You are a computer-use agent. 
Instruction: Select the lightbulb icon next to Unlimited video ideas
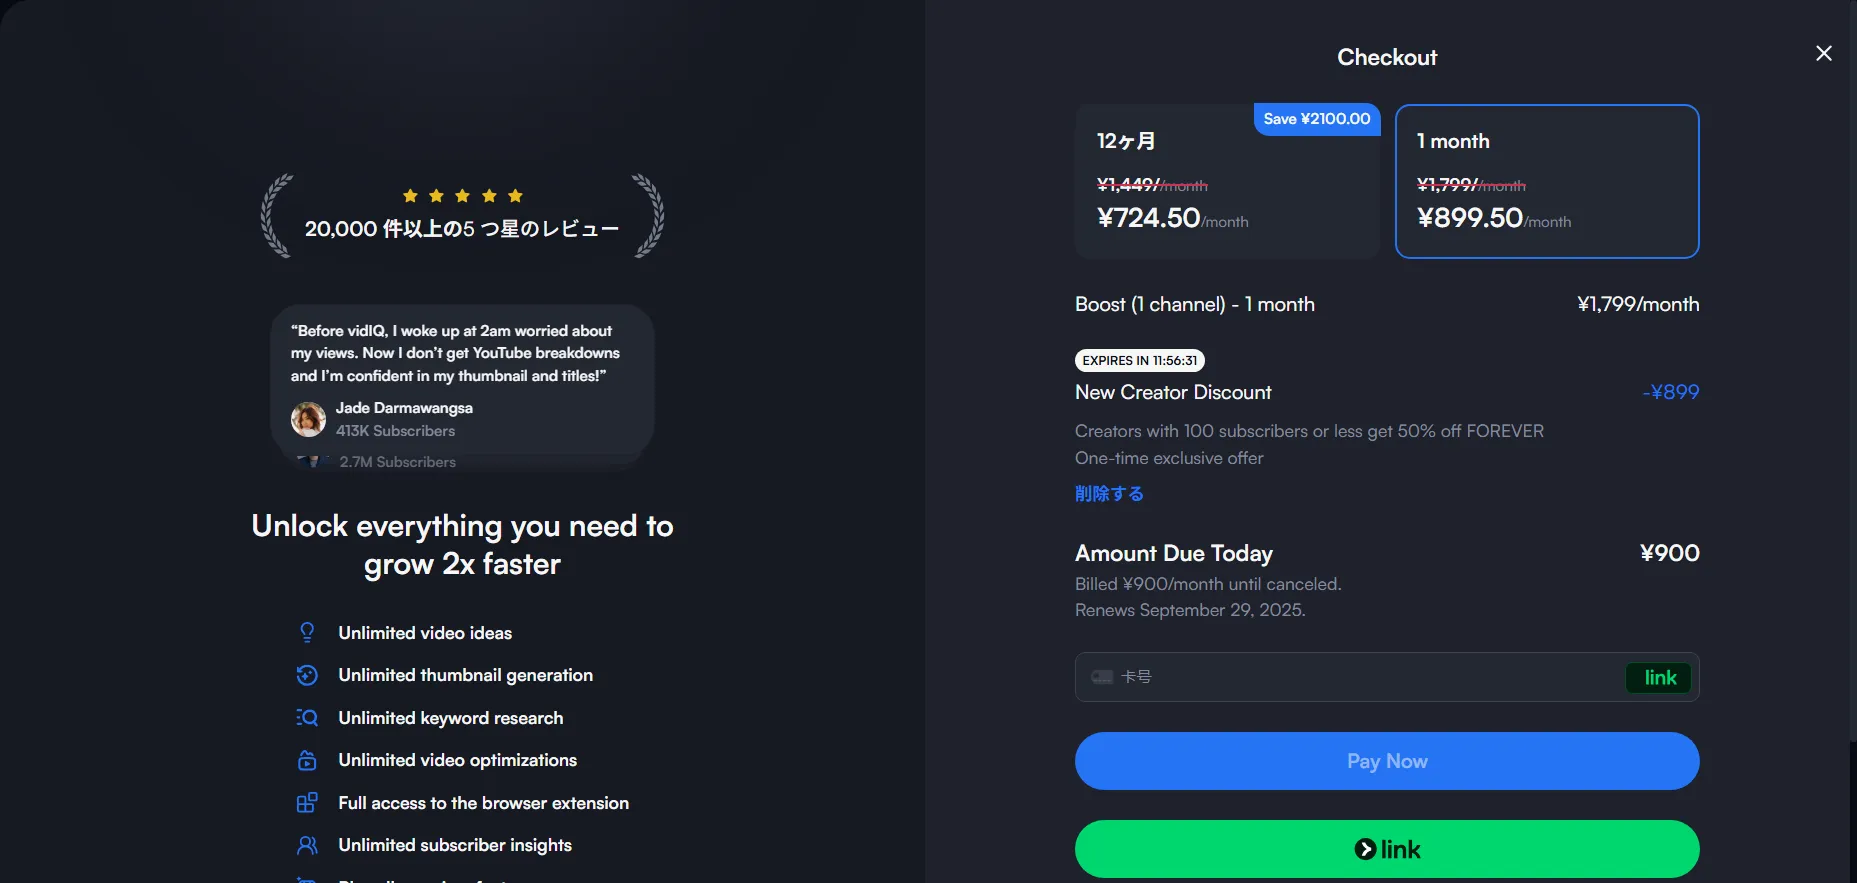pos(307,632)
